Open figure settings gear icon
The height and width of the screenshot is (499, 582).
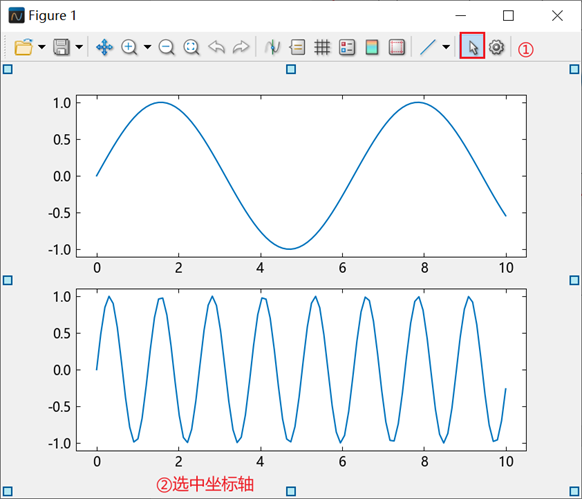click(496, 48)
